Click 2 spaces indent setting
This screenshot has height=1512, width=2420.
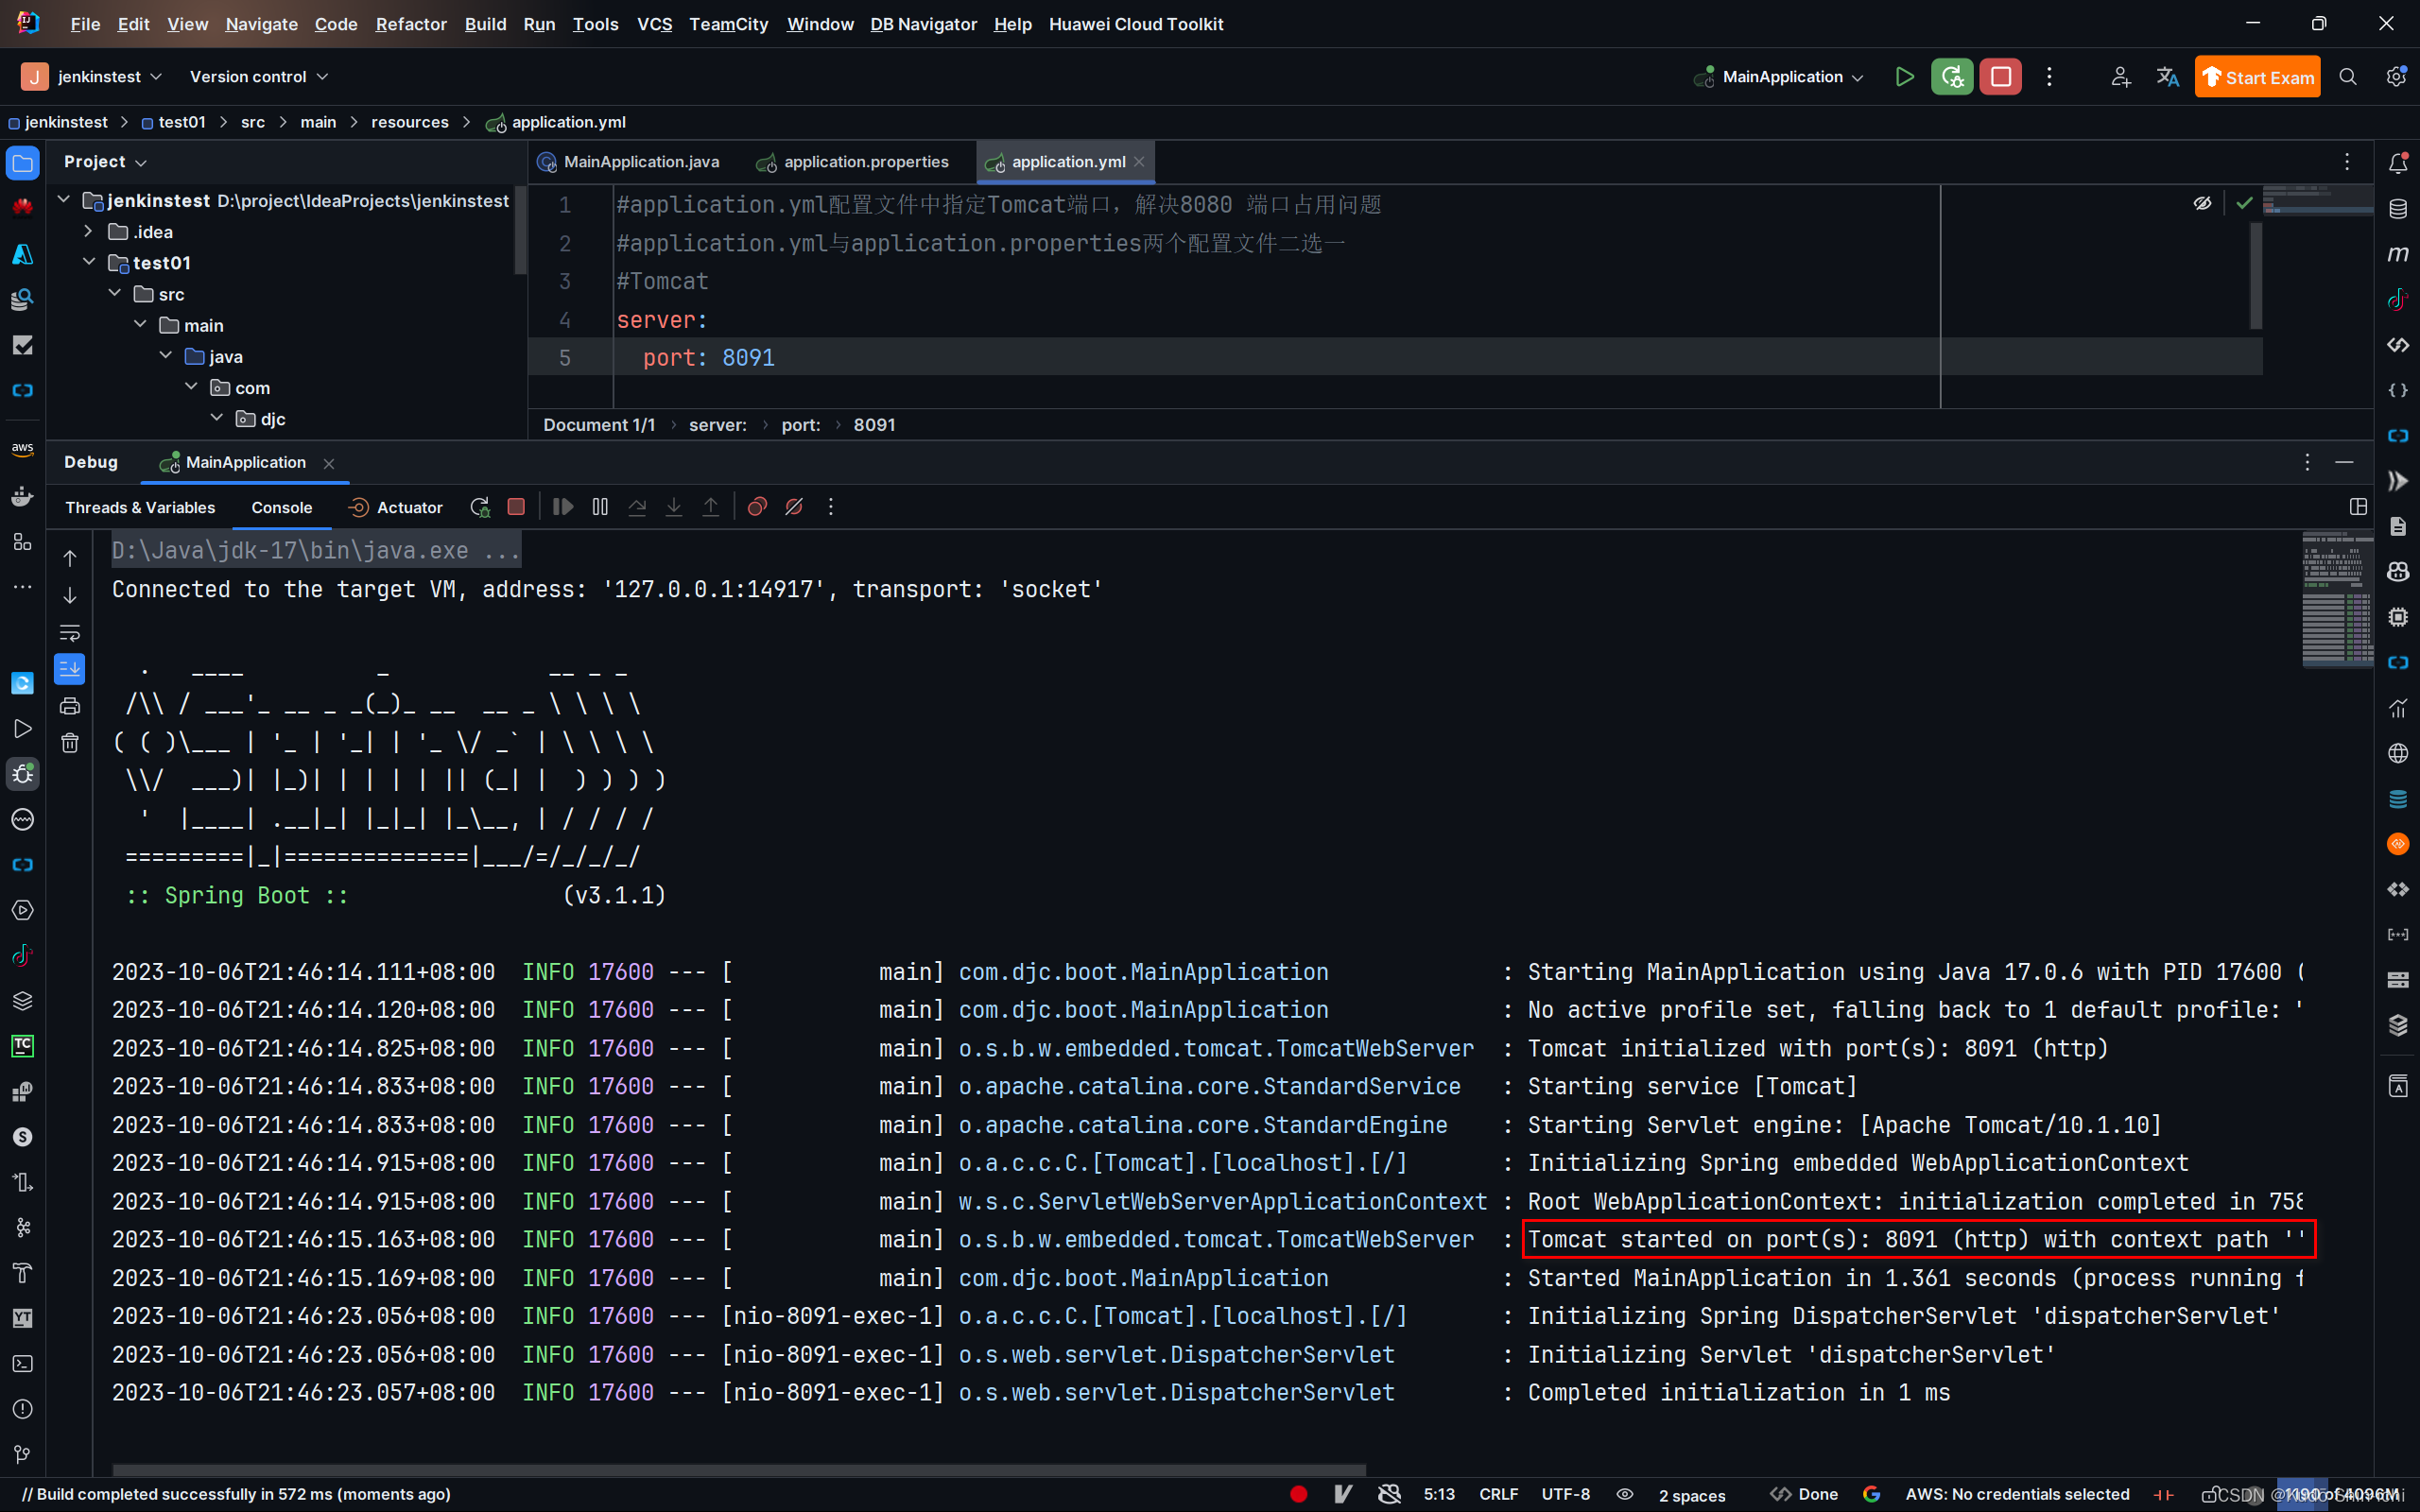pos(1692,1495)
